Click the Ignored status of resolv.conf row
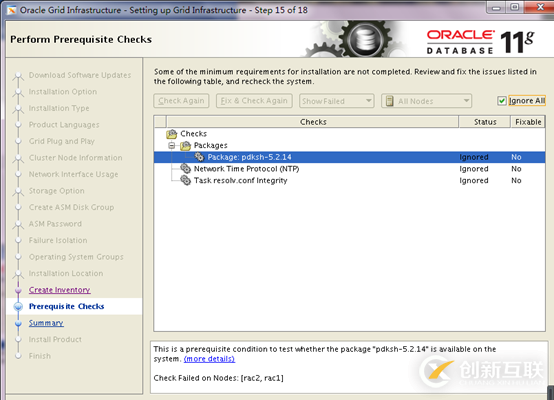Viewport: 554px width, 400px height. (474, 181)
